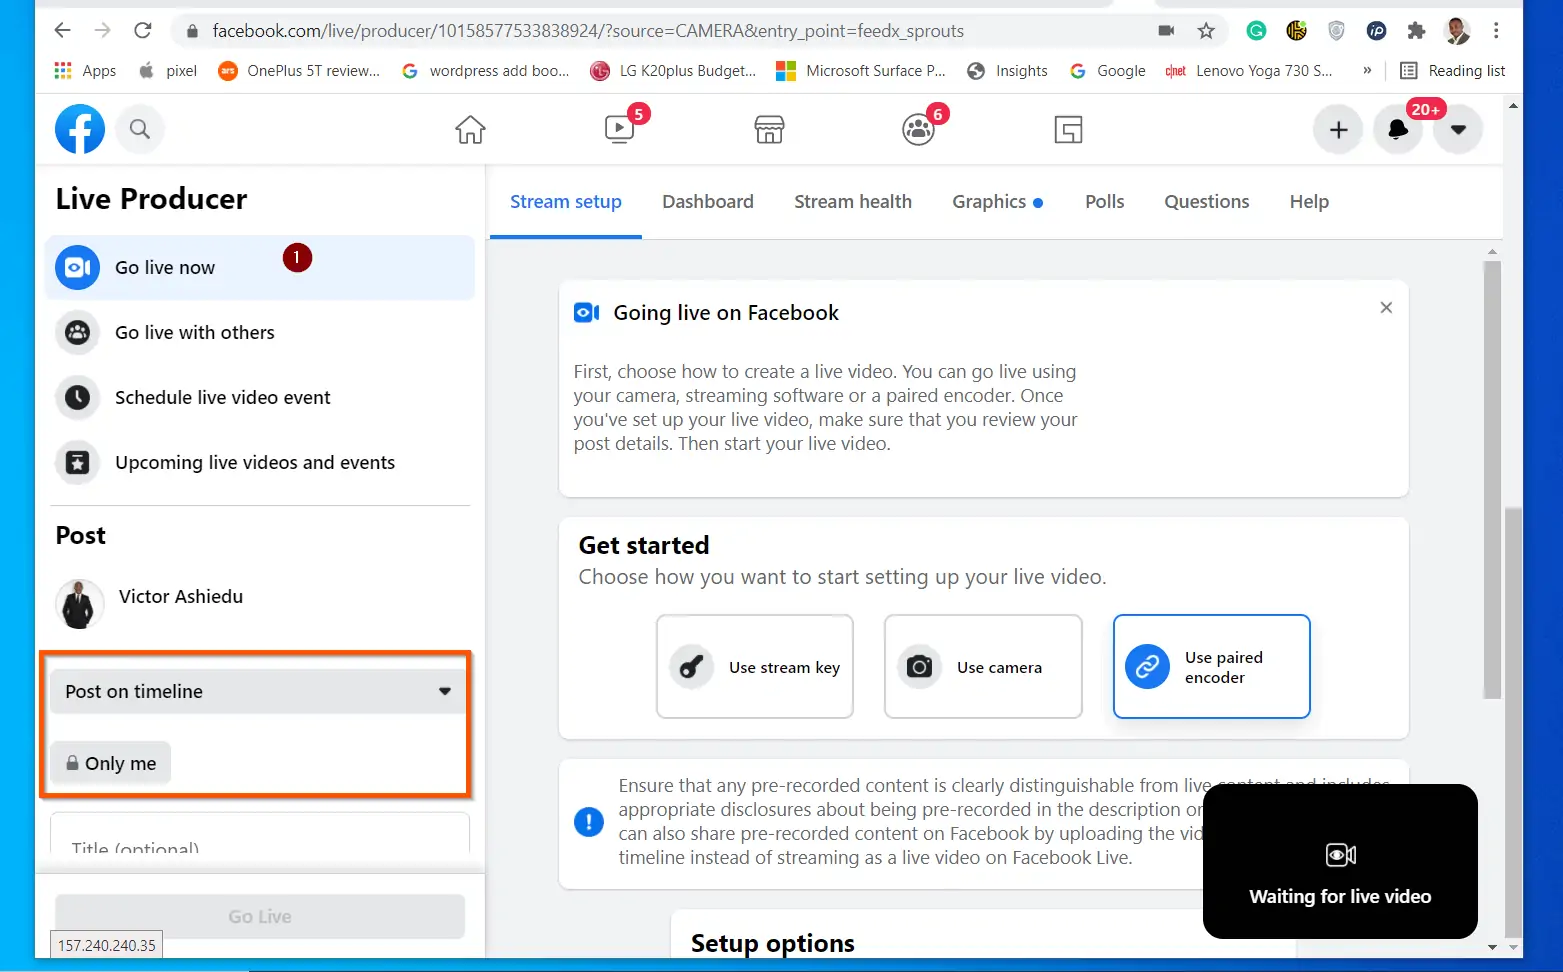Open the Insights bookmark
1563x972 pixels.
pos(1008,71)
